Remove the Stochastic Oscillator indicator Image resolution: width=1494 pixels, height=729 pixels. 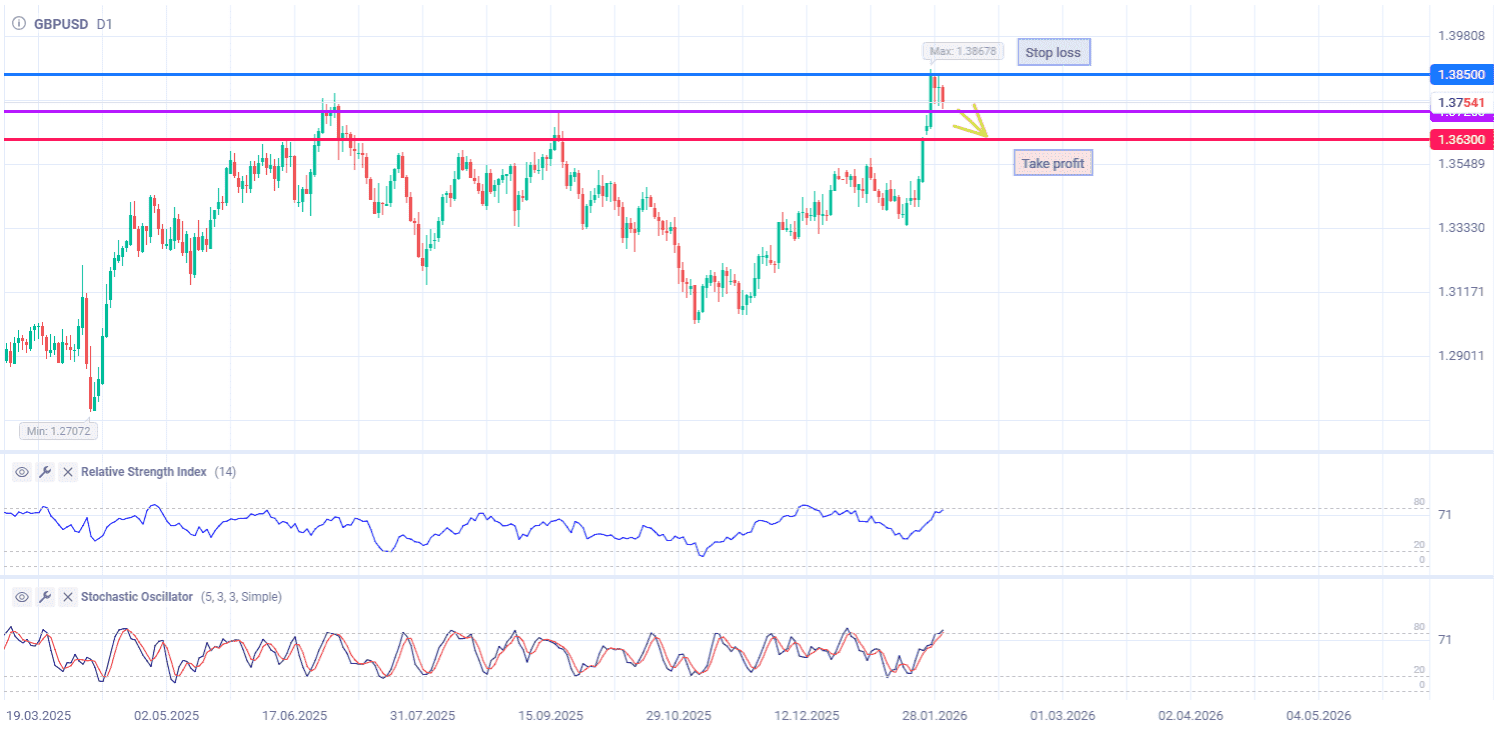point(68,597)
